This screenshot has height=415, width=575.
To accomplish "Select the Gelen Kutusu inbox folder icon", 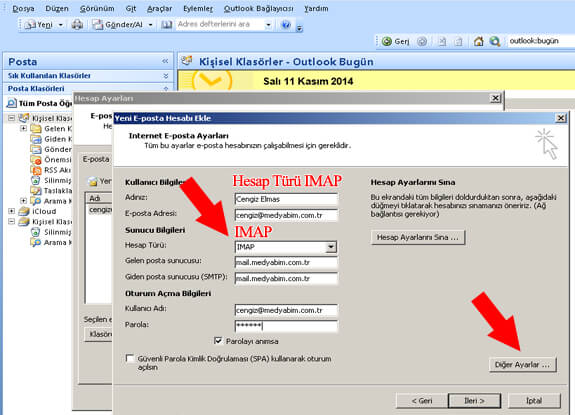I will click(36, 128).
